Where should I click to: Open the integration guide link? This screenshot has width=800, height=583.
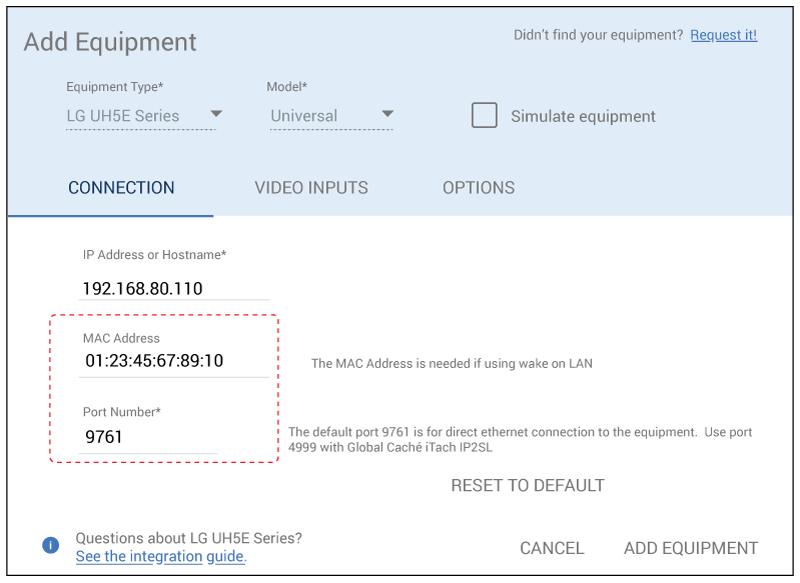(x=160, y=556)
